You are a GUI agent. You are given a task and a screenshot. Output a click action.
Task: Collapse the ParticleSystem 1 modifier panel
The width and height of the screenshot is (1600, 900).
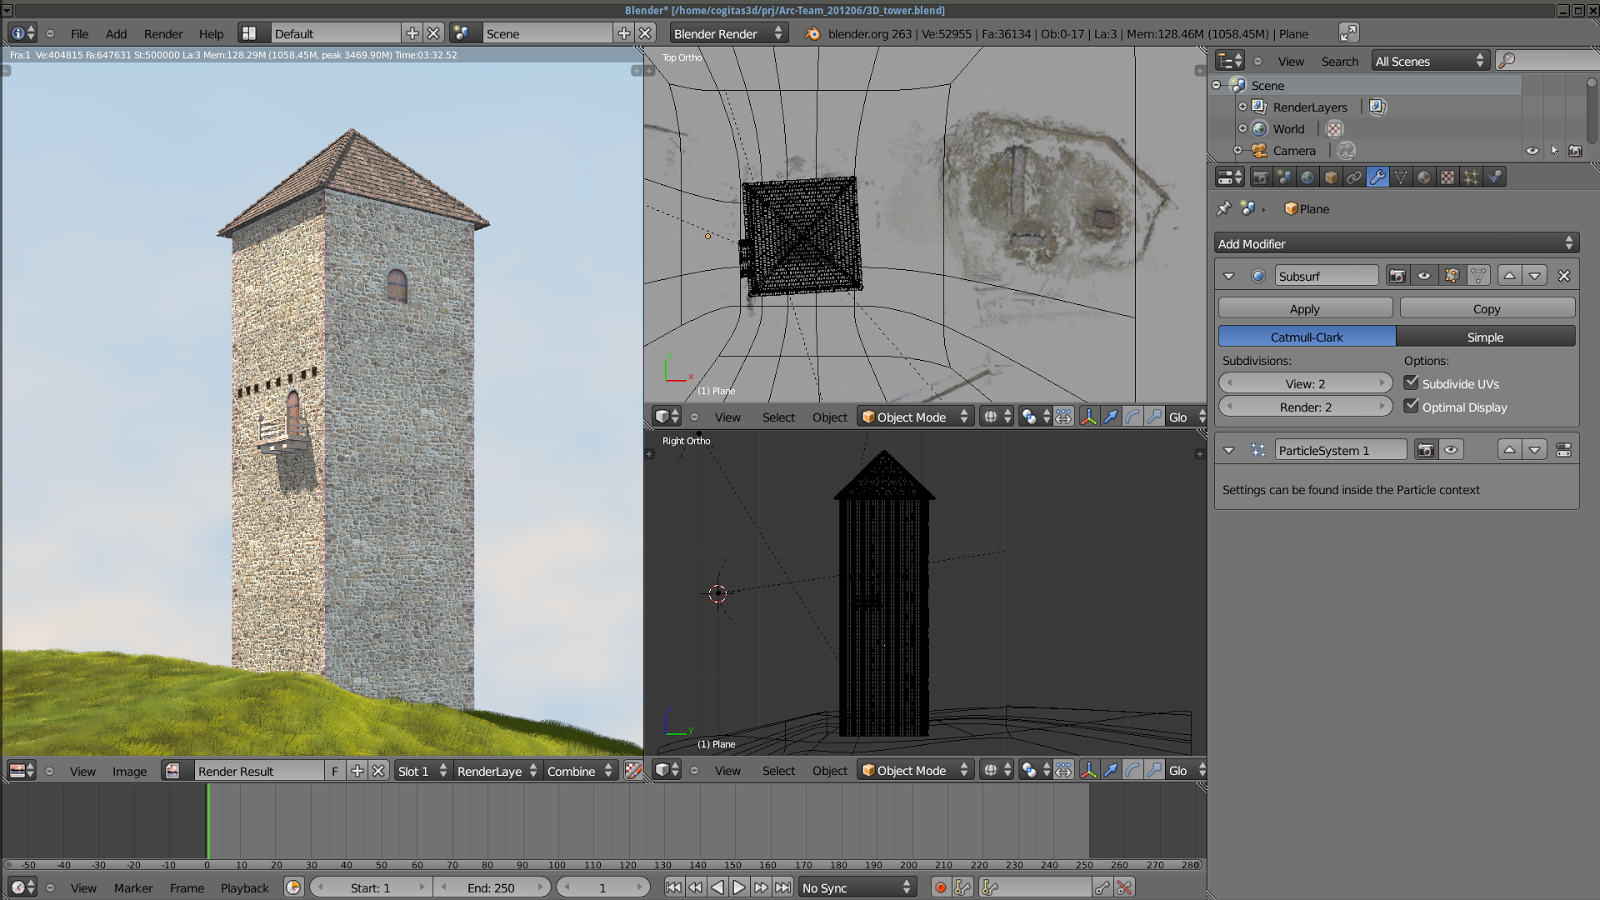coord(1229,449)
